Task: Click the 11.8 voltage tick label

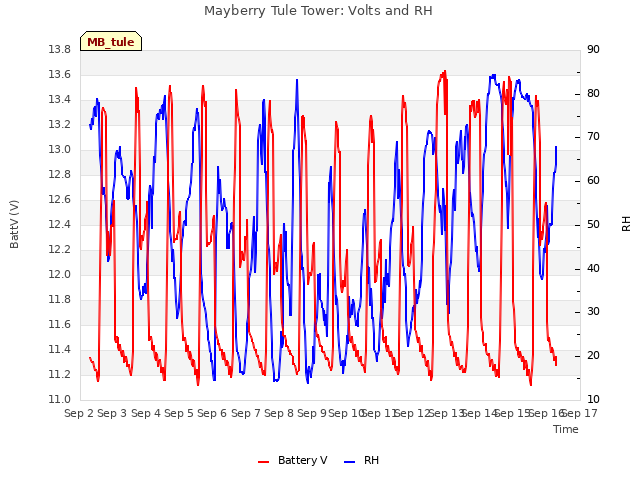Action: click(x=59, y=300)
